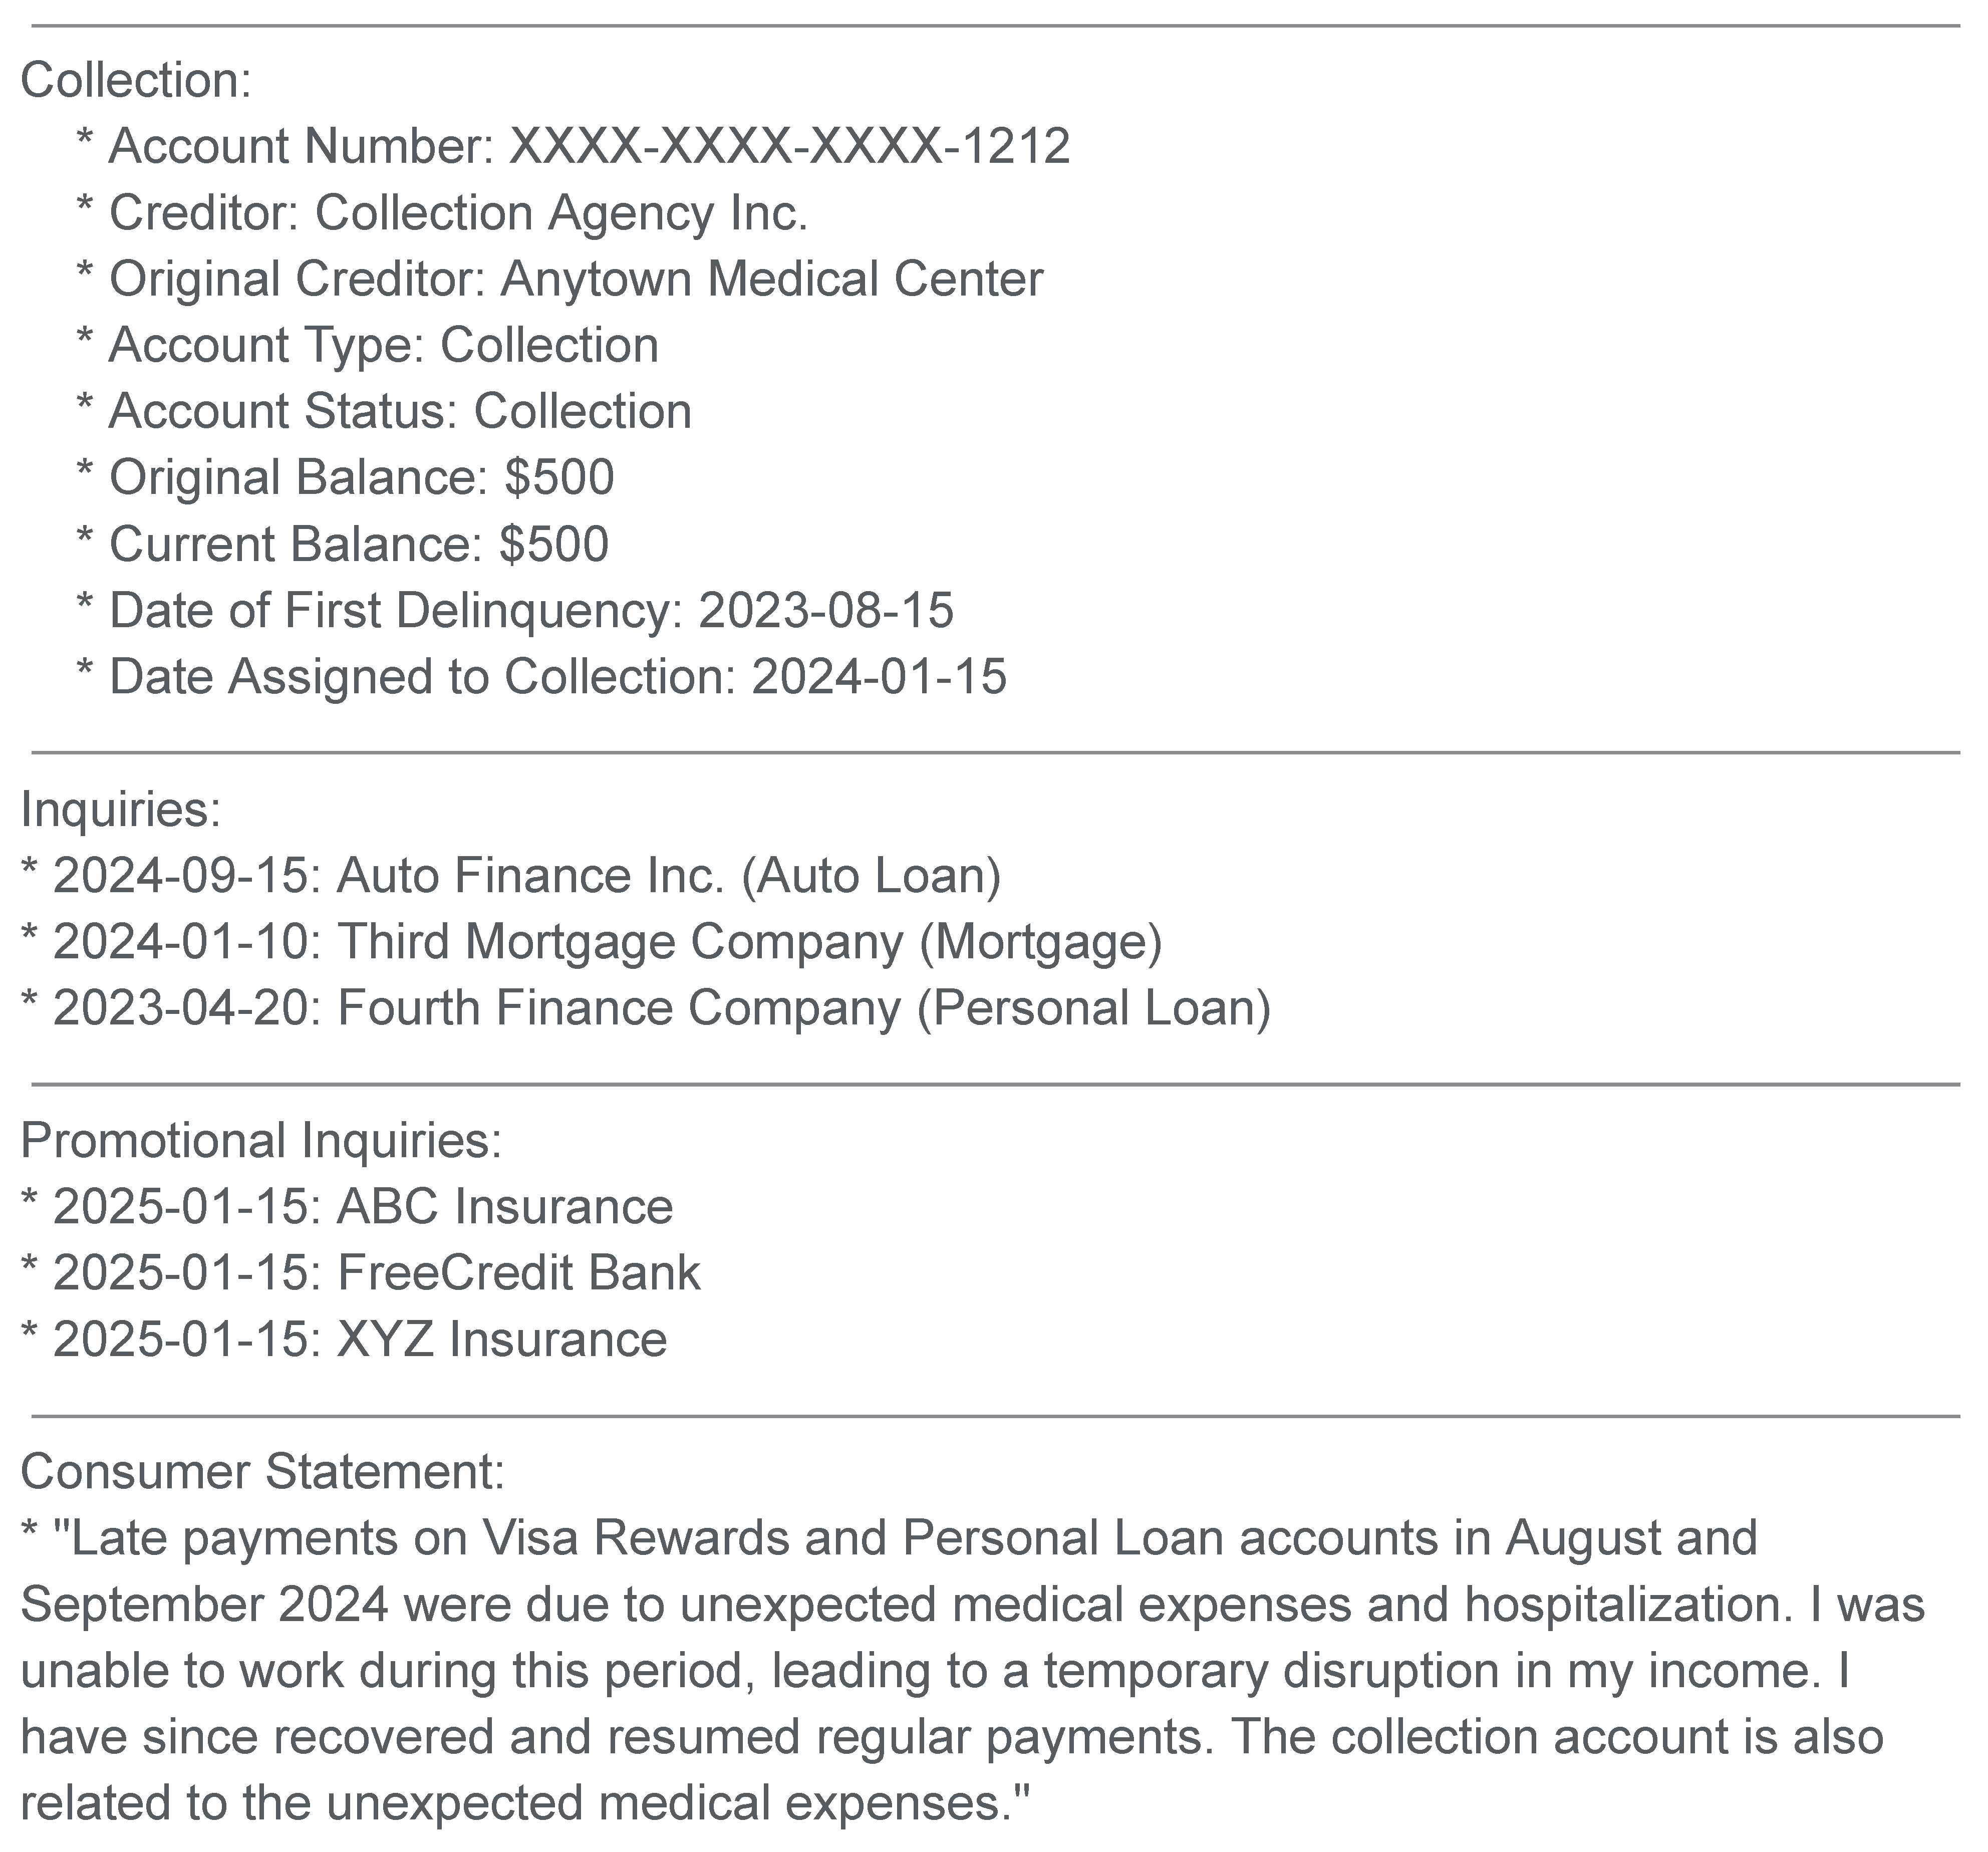Click the Collection section heading
Screen dimensions: 1988x1852
pyautogui.click(x=136, y=80)
